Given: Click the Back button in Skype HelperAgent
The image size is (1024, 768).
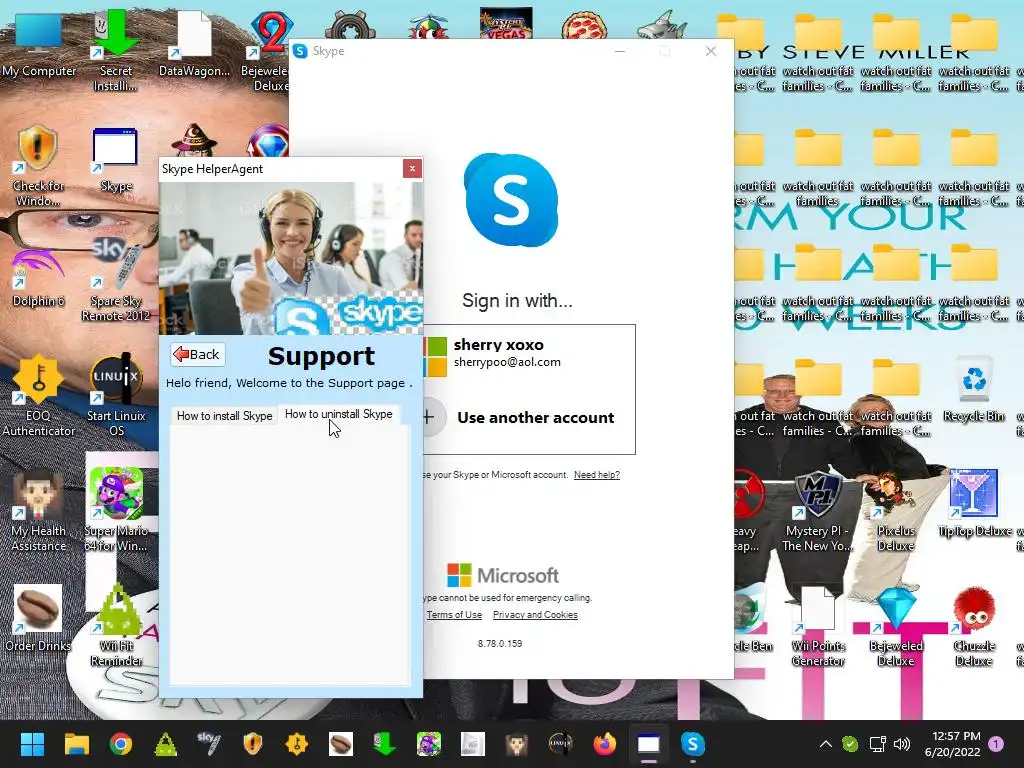Looking at the screenshot, I should (x=198, y=355).
